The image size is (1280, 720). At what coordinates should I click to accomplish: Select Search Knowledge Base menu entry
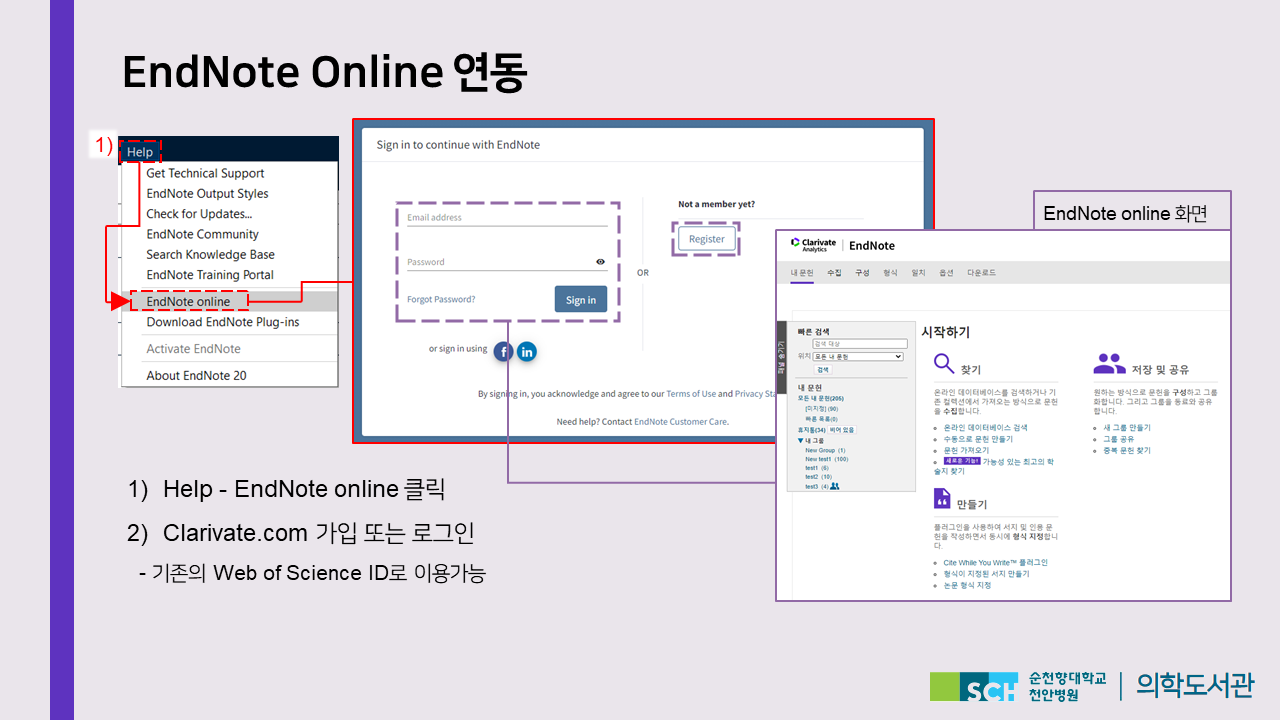click(210, 254)
